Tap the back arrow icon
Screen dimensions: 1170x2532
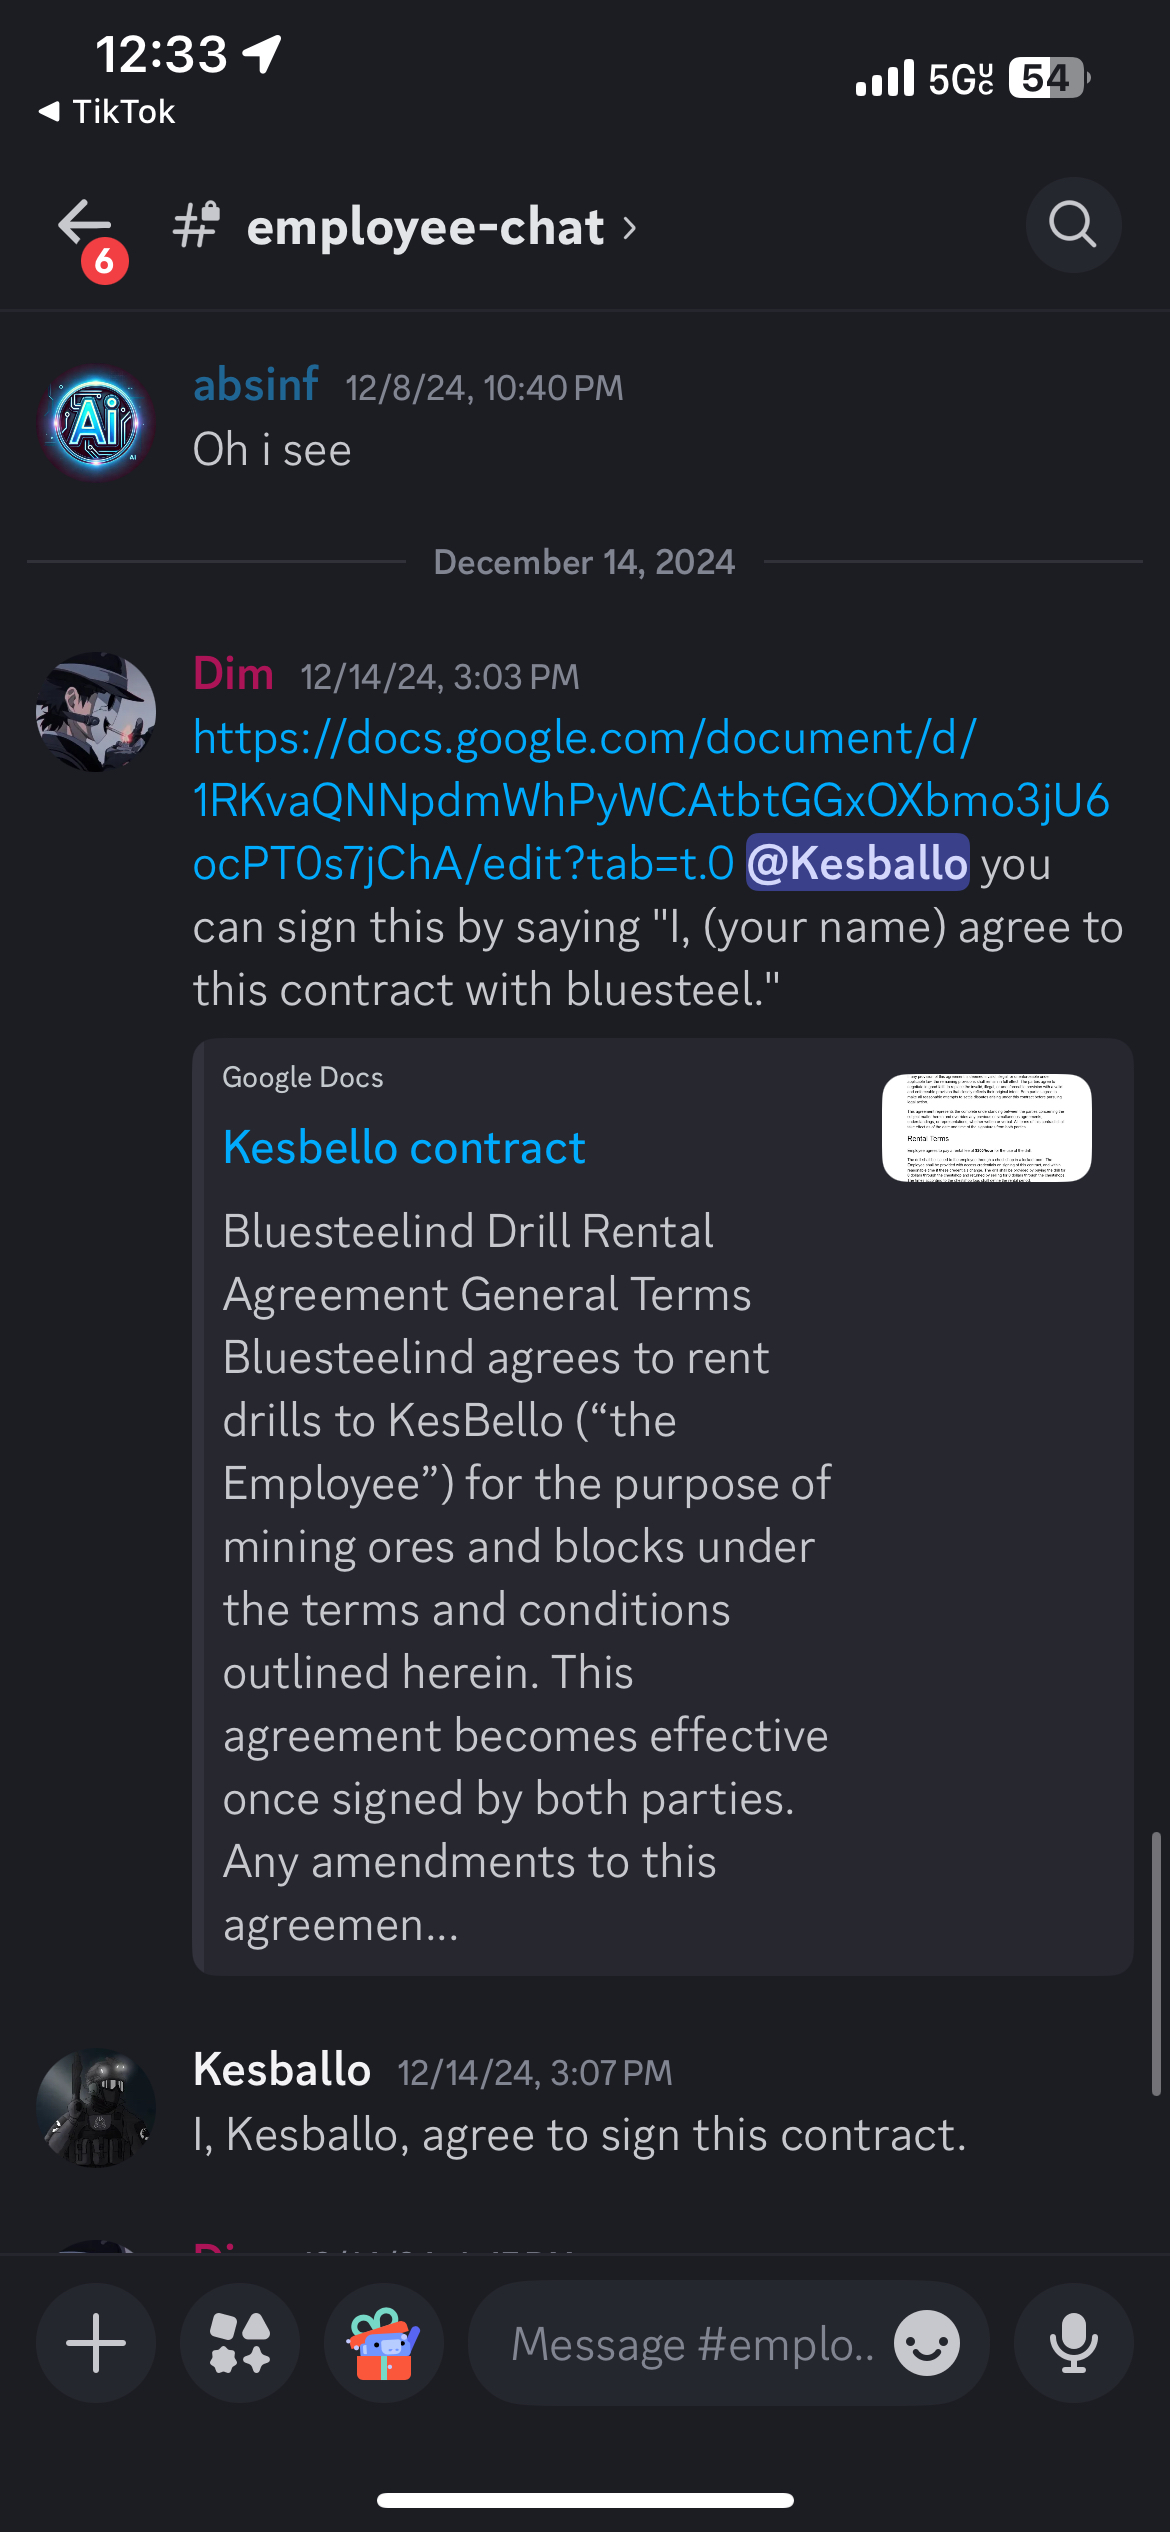click(84, 222)
